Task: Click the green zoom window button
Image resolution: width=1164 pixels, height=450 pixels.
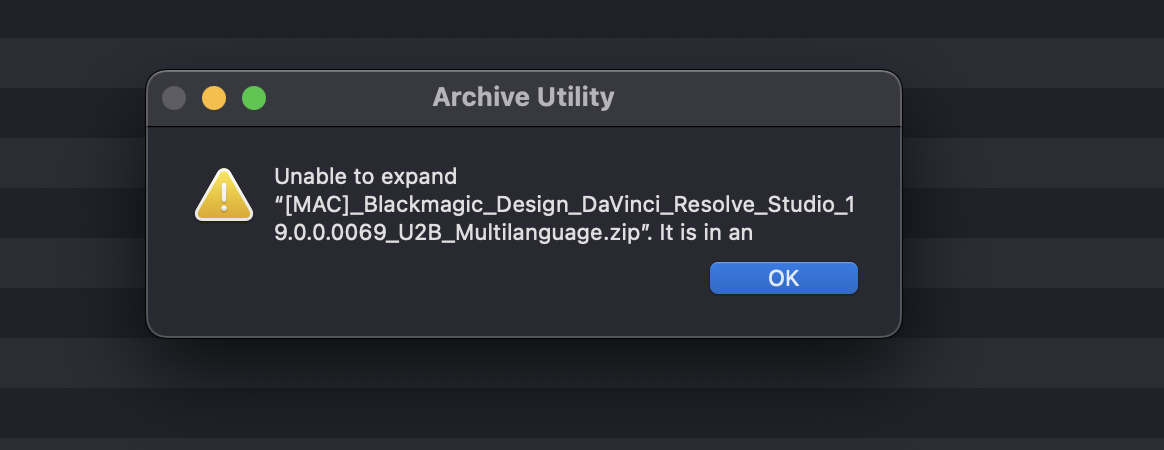Action: coord(254,98)
